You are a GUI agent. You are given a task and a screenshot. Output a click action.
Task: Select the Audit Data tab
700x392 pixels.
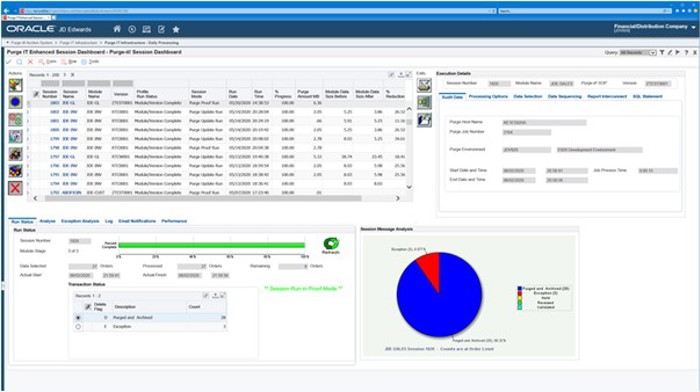[452, 97]
